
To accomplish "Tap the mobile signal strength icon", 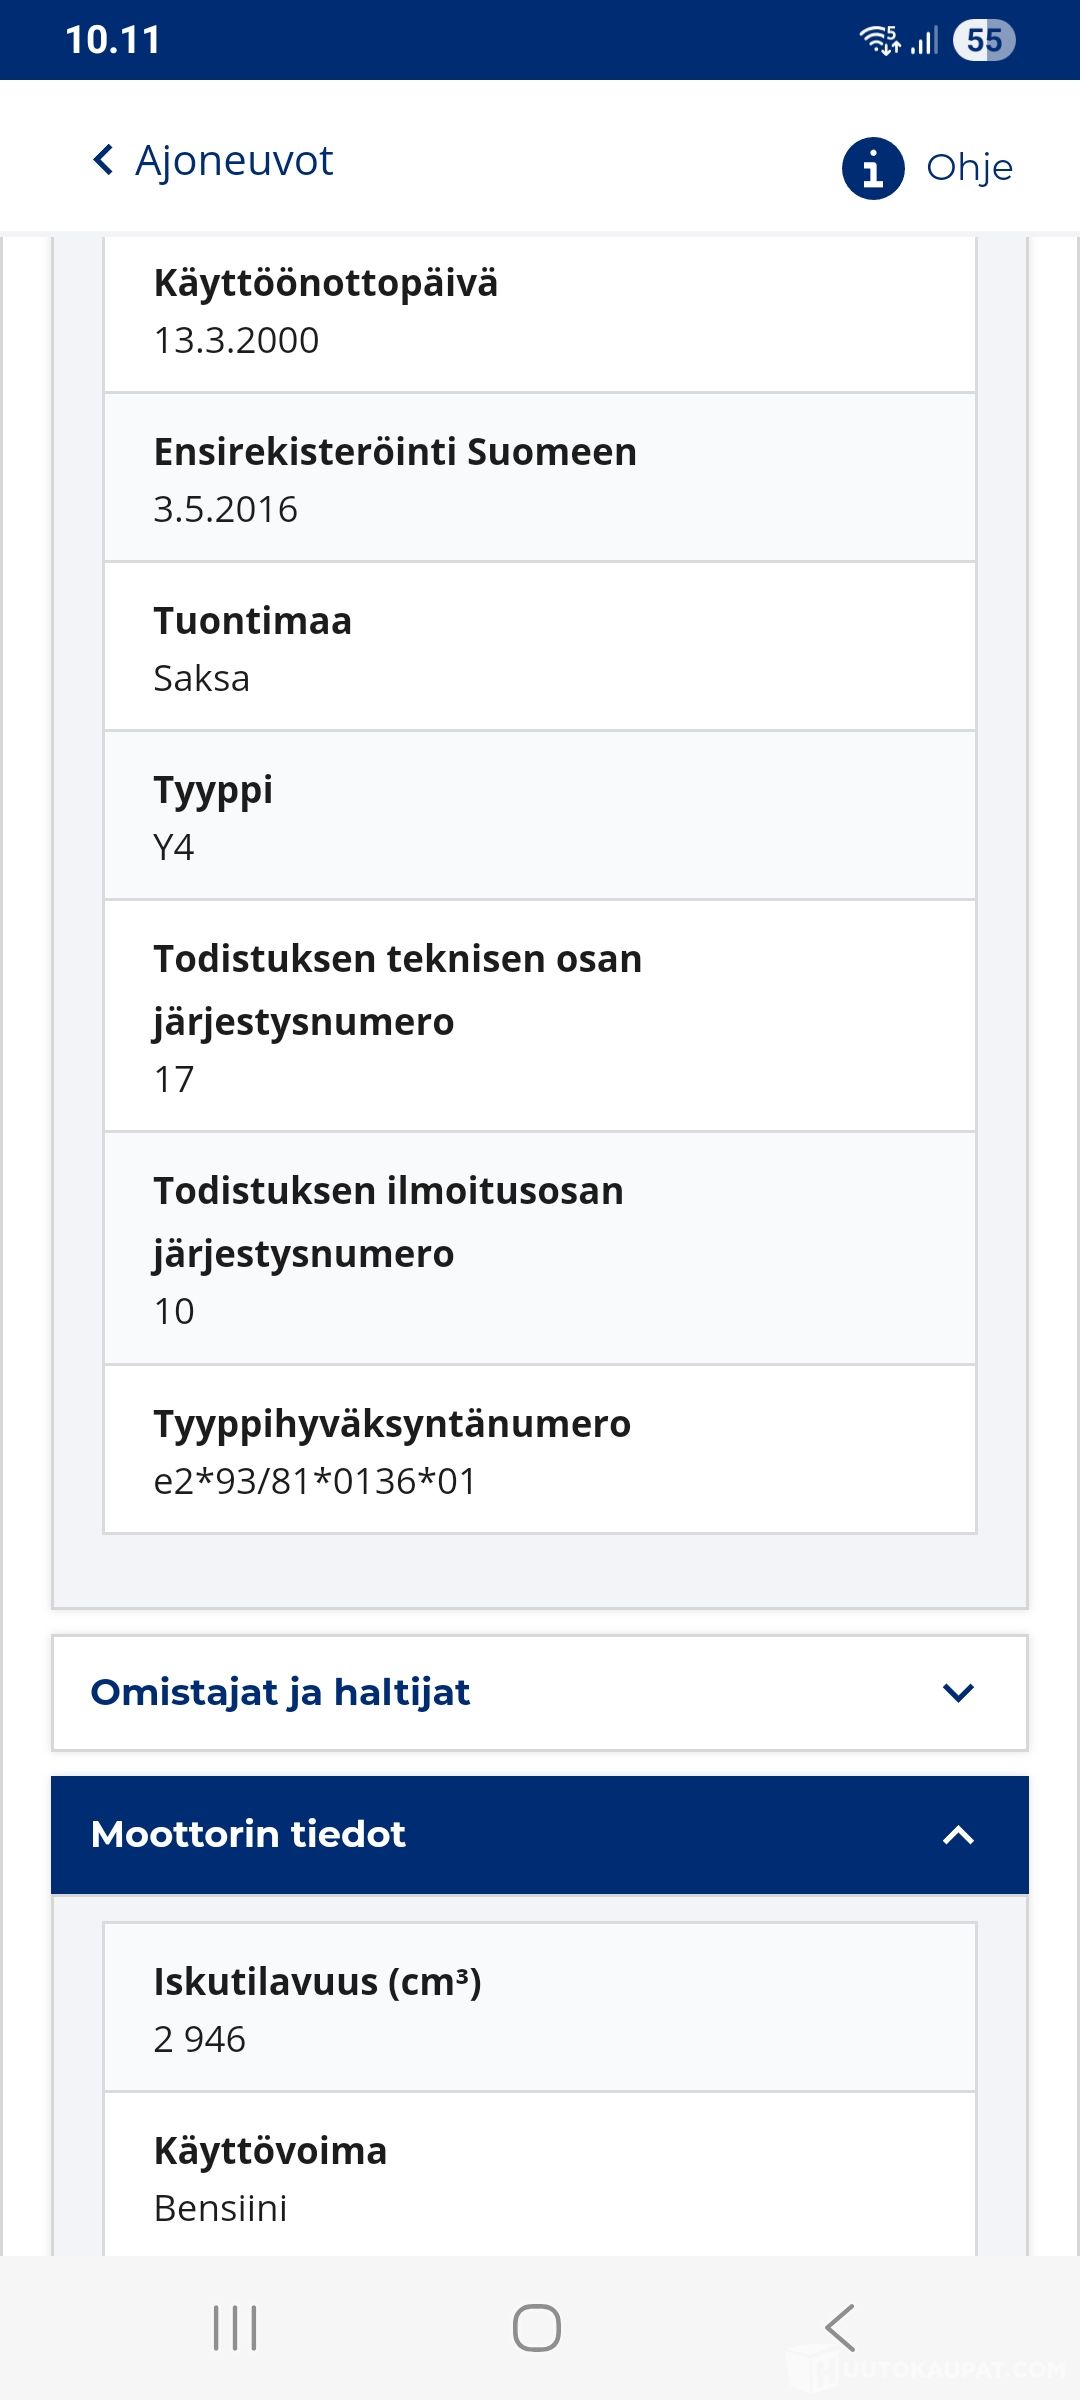I will point(925,41).
